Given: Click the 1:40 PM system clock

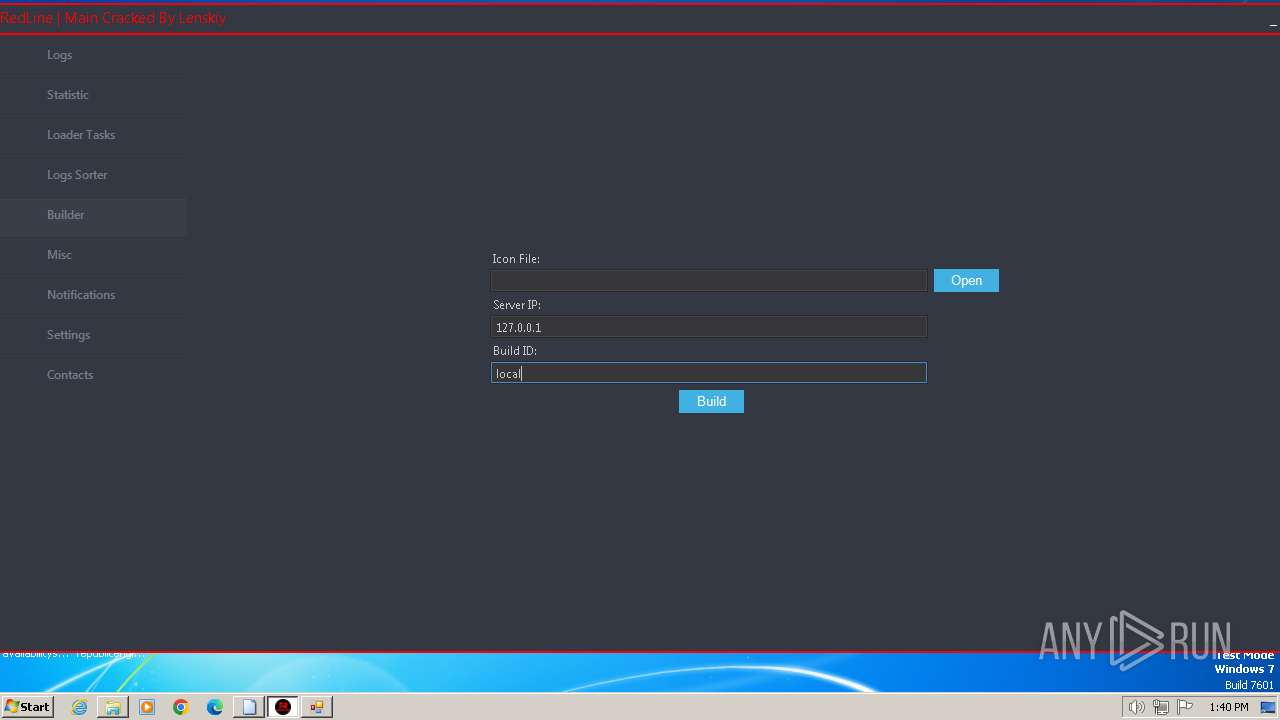Looking at the screenshot, I should click(x=1228, y=707).
